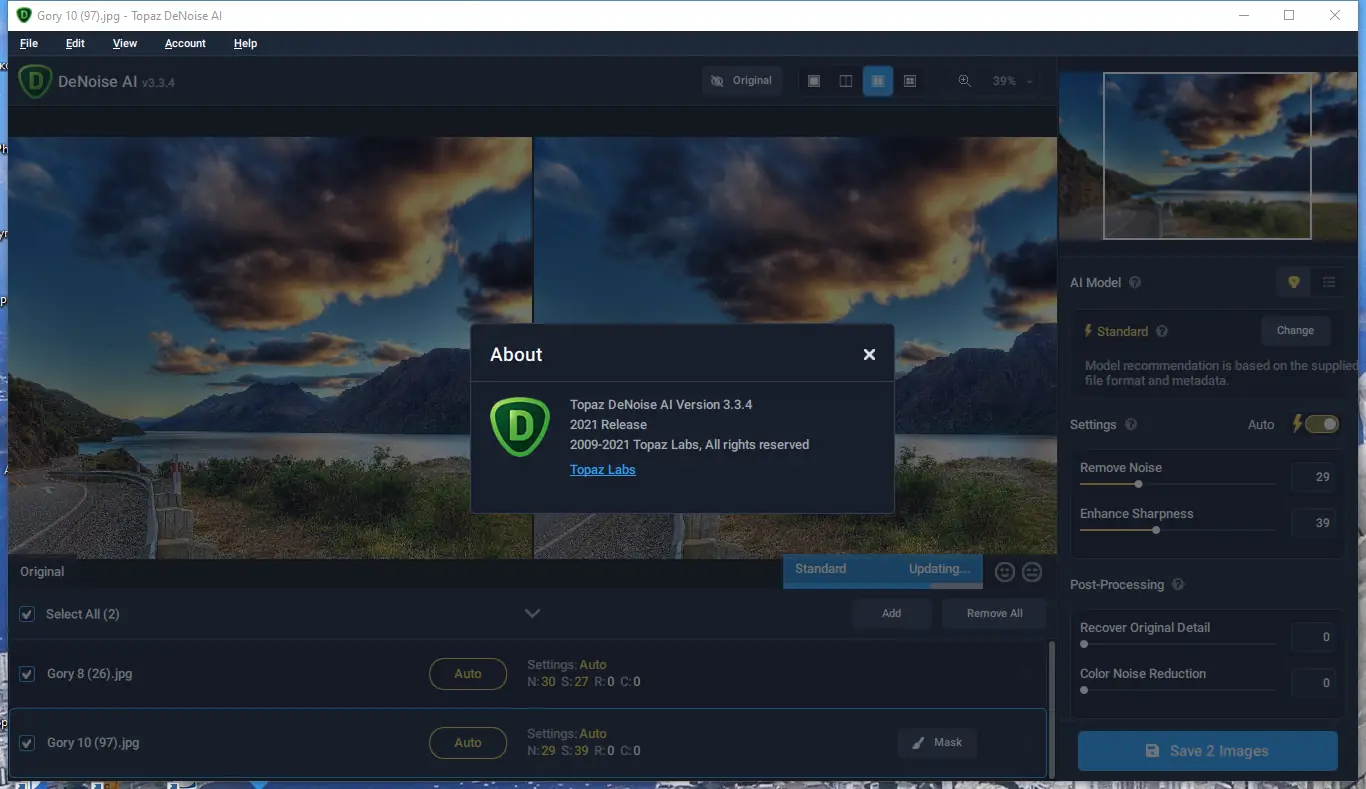
Task: Click the zoom magnifier icon
Action: 964,81
